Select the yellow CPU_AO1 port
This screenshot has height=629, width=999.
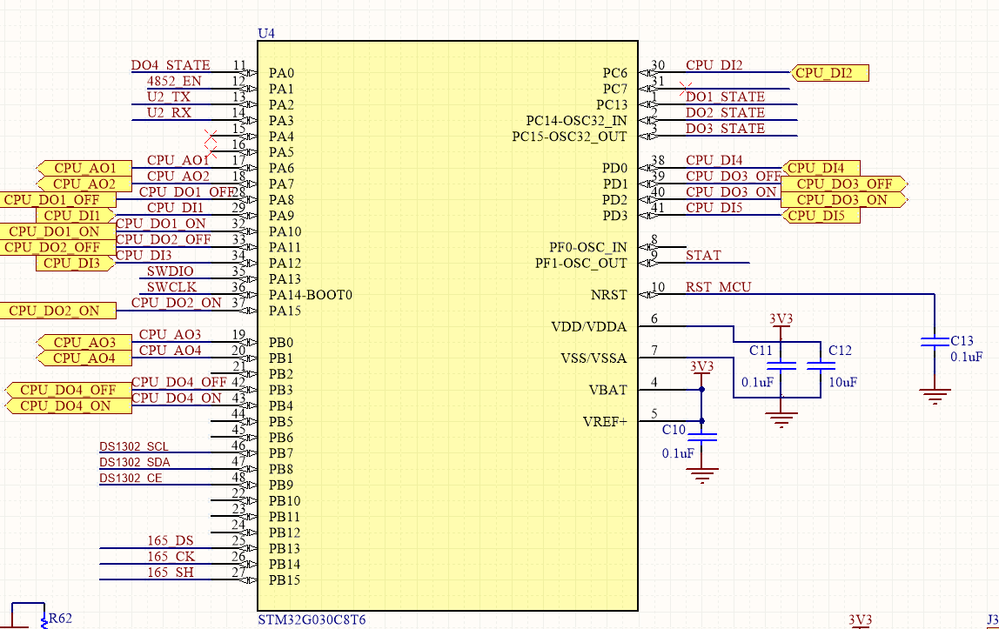pos(85,168)
